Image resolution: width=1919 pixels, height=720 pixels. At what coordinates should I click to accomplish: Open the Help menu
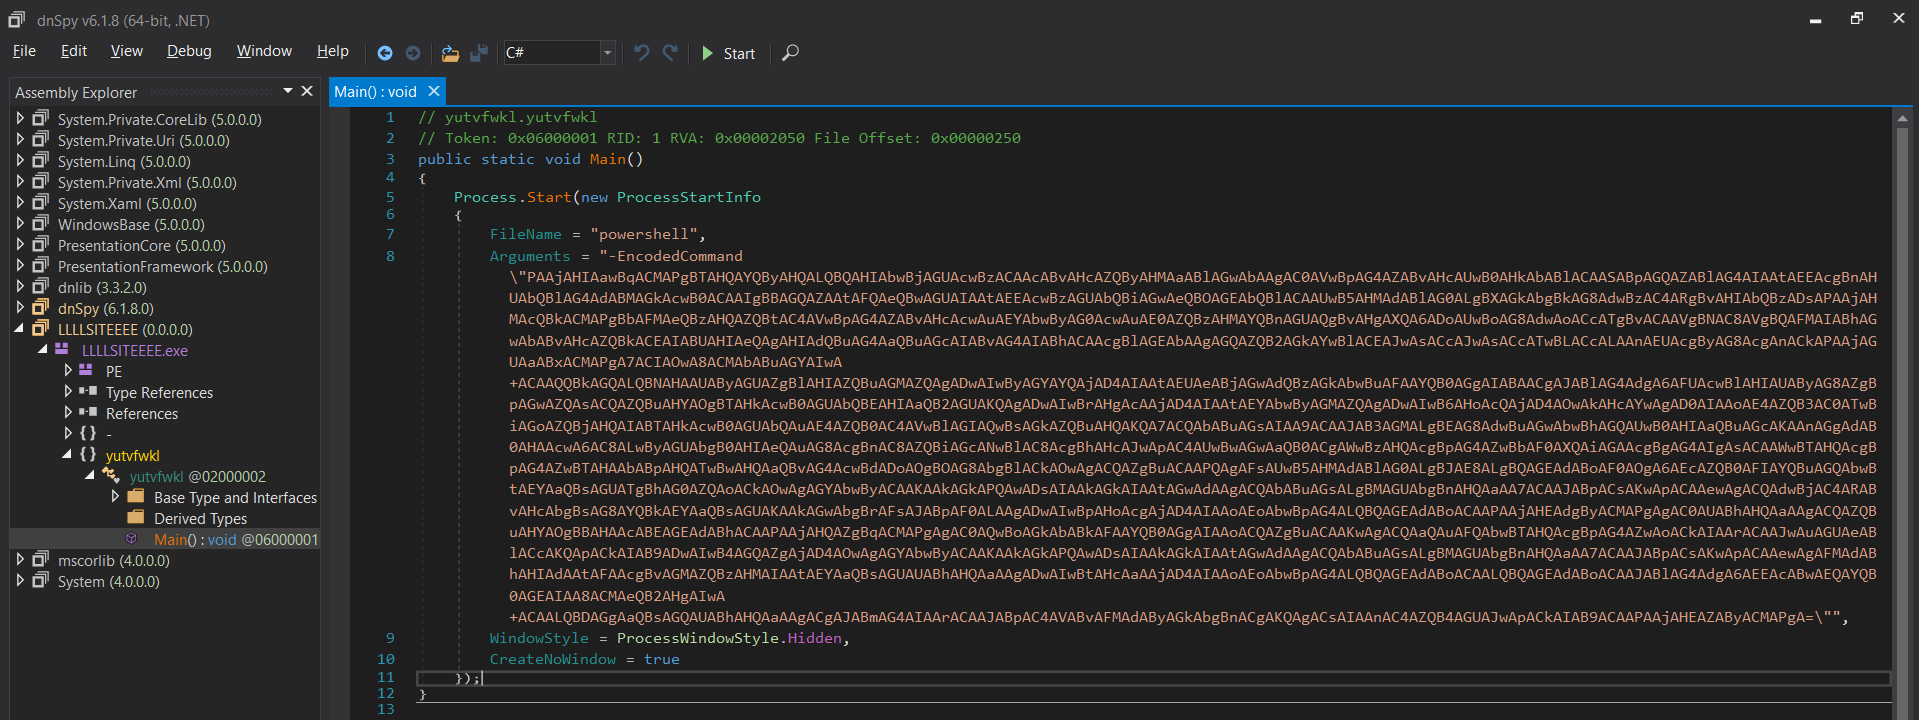(332, 51)
